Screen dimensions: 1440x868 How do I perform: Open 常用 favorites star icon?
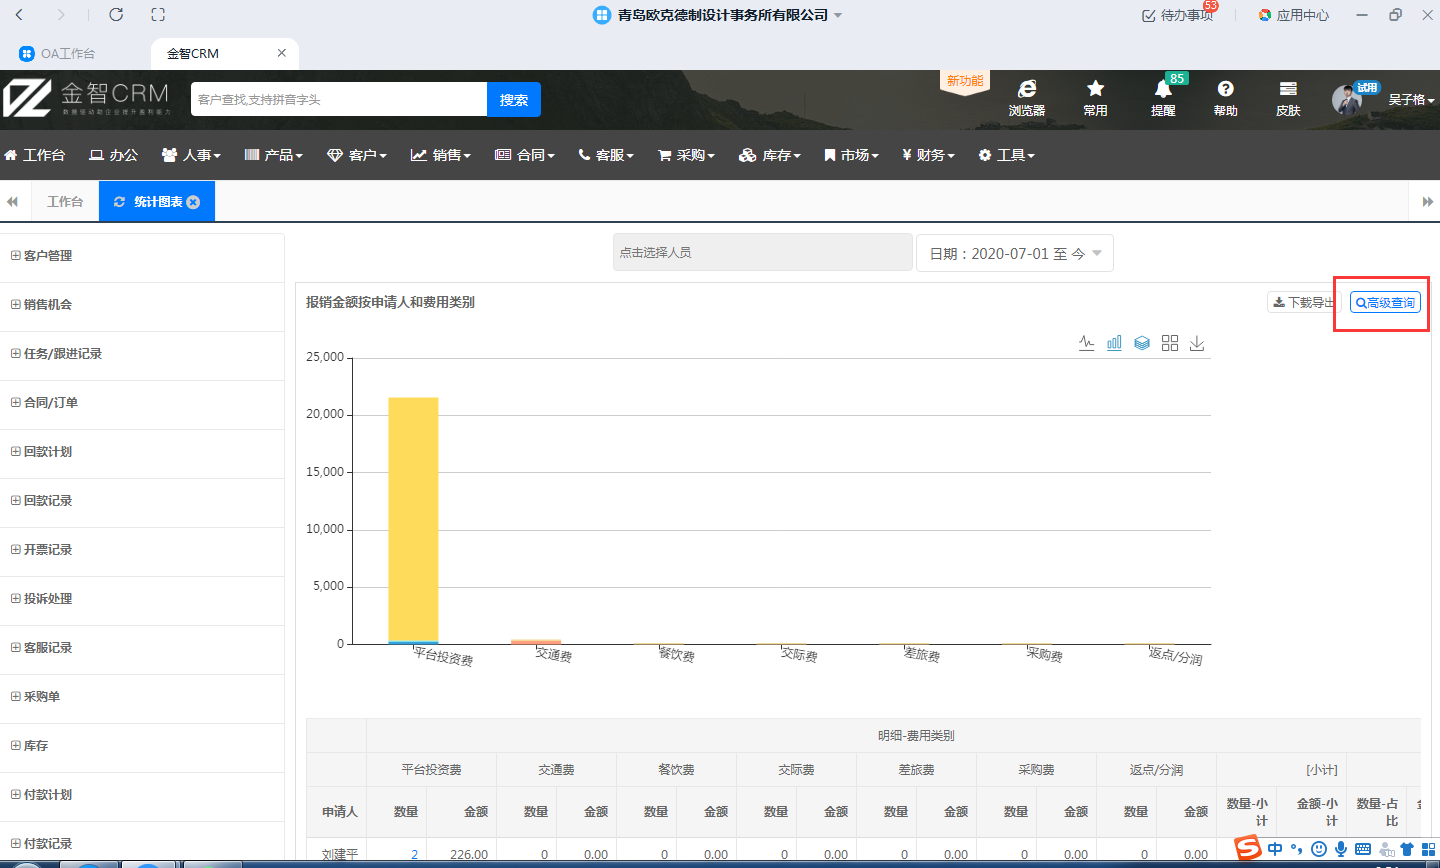point(1095,98)
